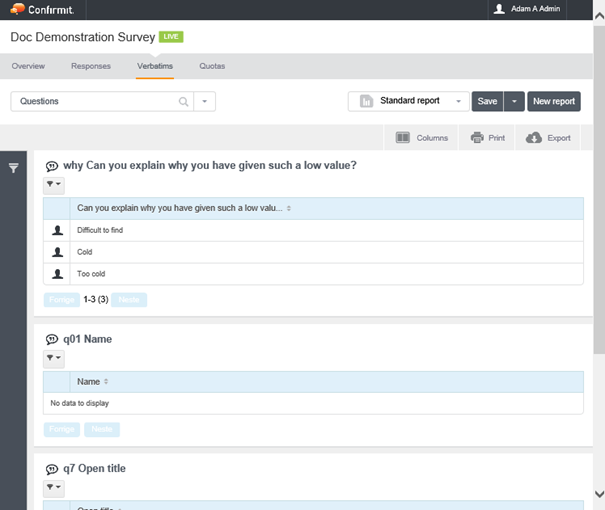Click the 'Cold' response text
605x510 pixels.
point(84,252)
